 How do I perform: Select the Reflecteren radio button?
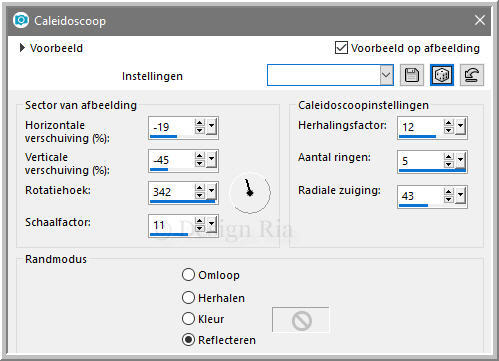(x=188, y=340)
